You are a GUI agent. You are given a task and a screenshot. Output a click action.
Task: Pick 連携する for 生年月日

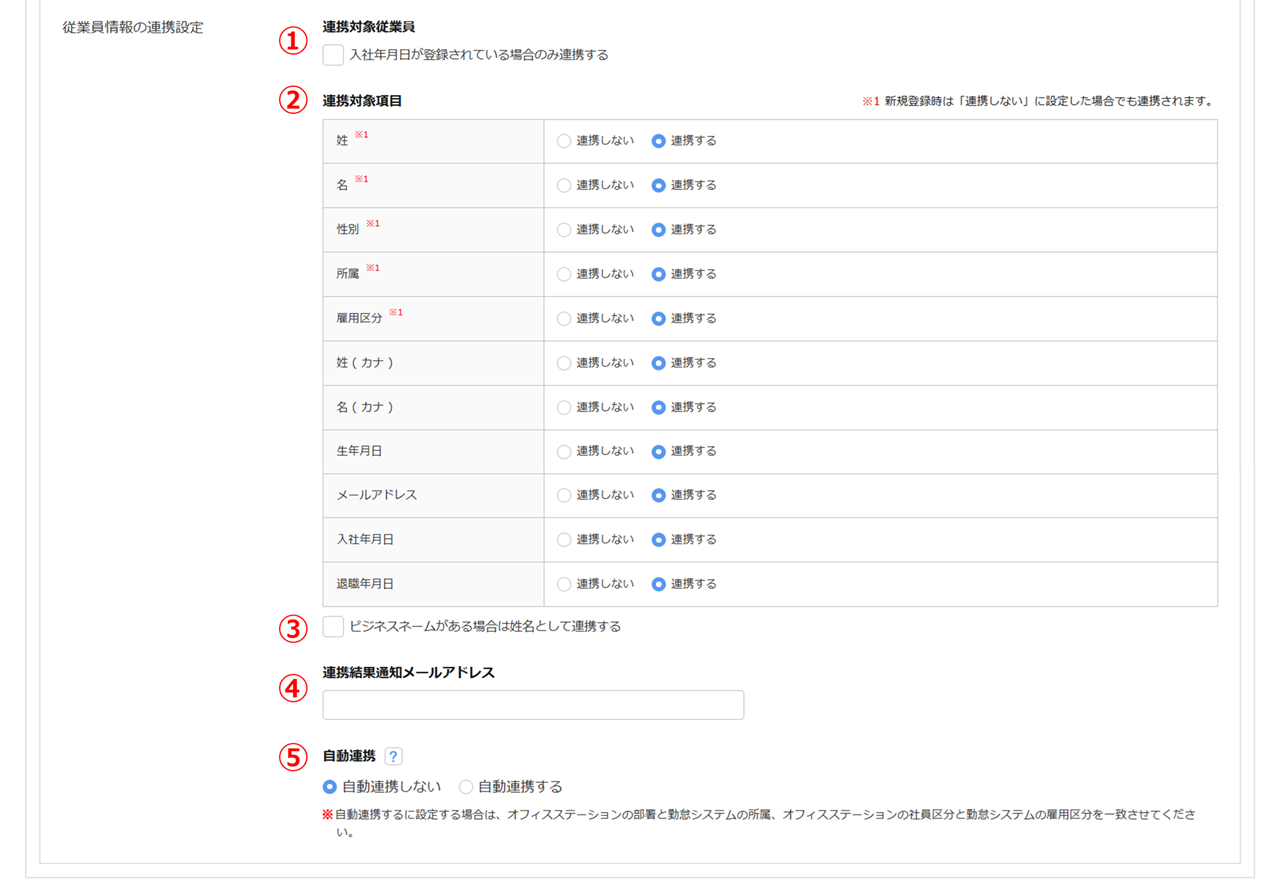click(x=658, y=451)
